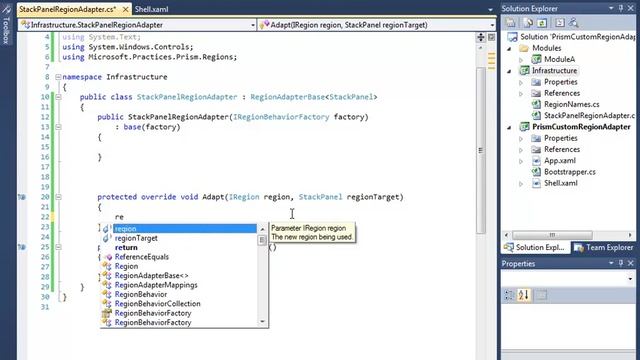The width and height of the screenshot is (640, 360).
Task: Click the editor vertical scrollbar thumb
Action: pos(480,151)
